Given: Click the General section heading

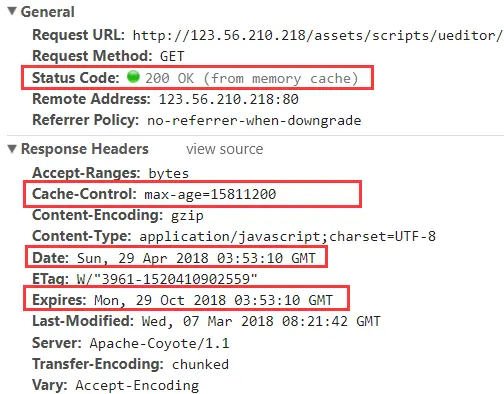Looking at the screenshot, I should [x=48, y=12].
